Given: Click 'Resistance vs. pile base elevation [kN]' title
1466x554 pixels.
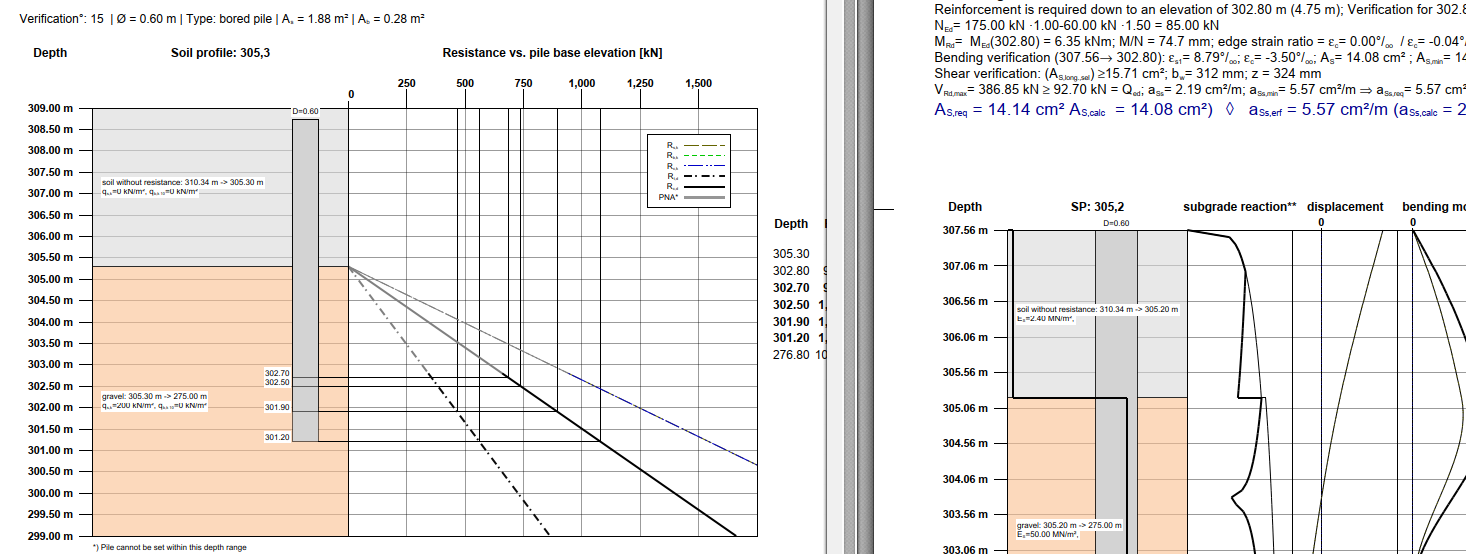Looking at the screenshot, I should (552, 53).
